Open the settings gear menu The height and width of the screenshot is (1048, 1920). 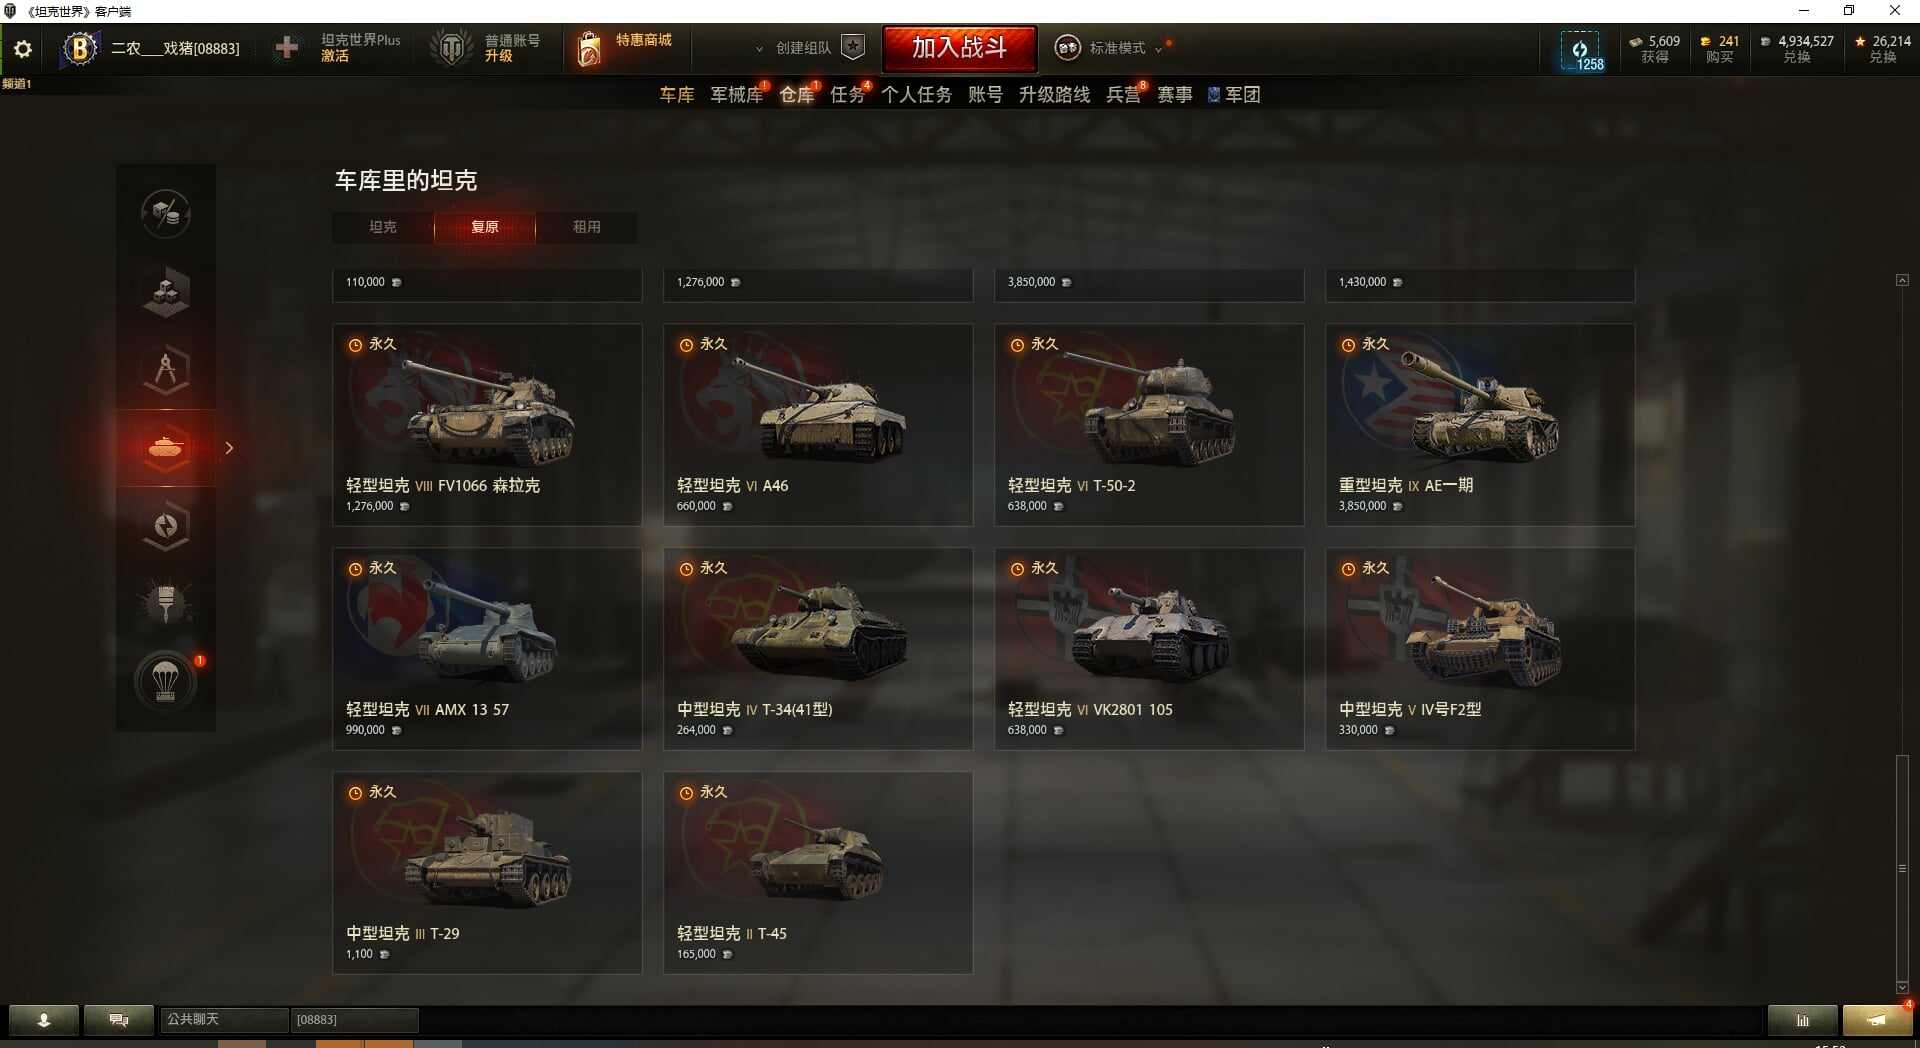(23, 49)
